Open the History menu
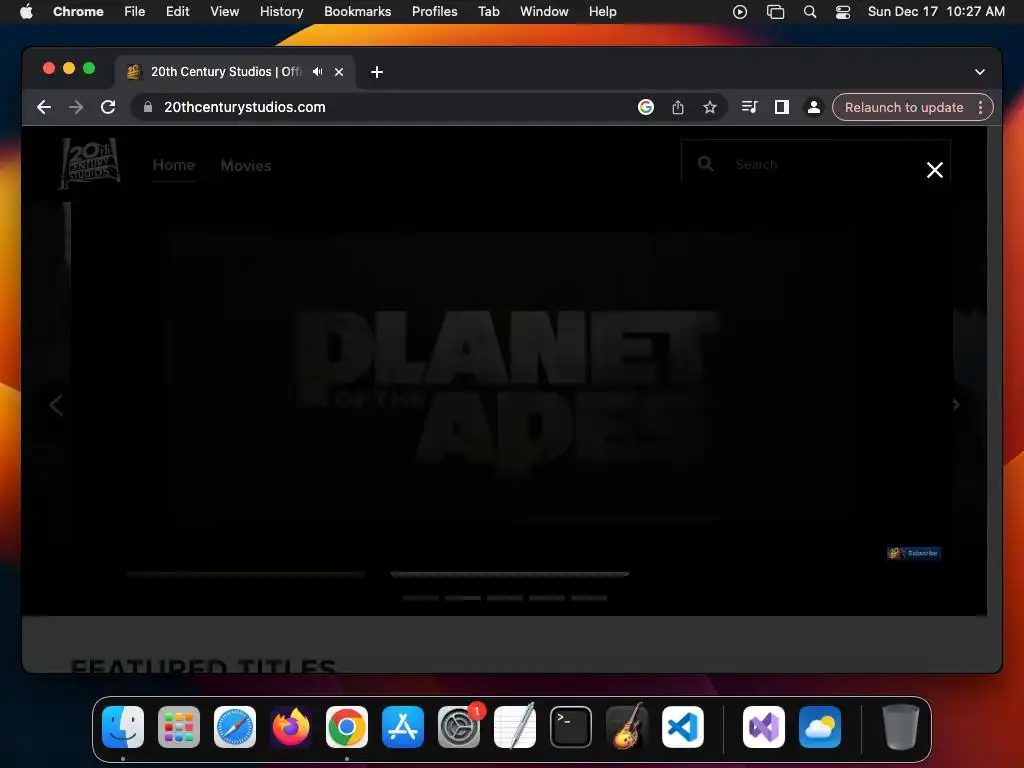The width and height of the screenshot is (1024, 768). tap(281, 11)
